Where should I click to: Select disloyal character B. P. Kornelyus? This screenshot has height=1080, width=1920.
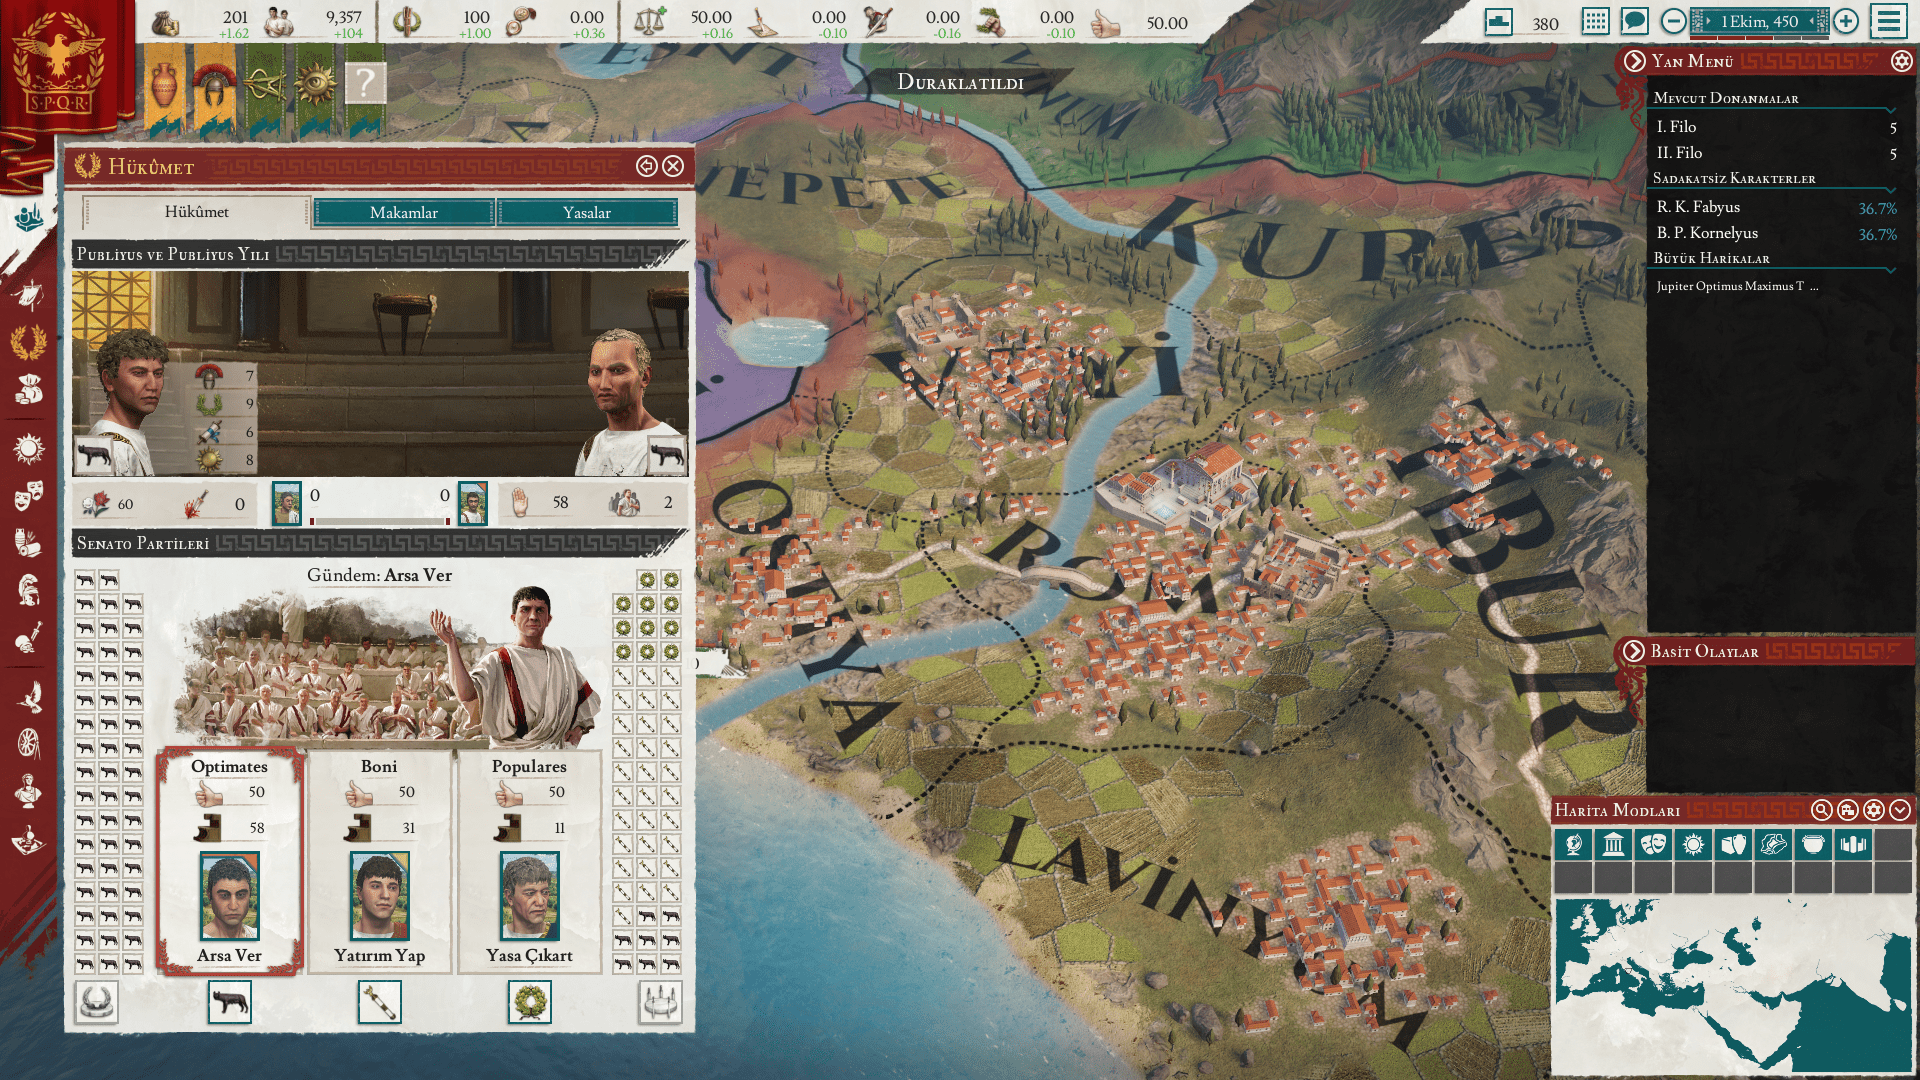tap(1775, 234)
